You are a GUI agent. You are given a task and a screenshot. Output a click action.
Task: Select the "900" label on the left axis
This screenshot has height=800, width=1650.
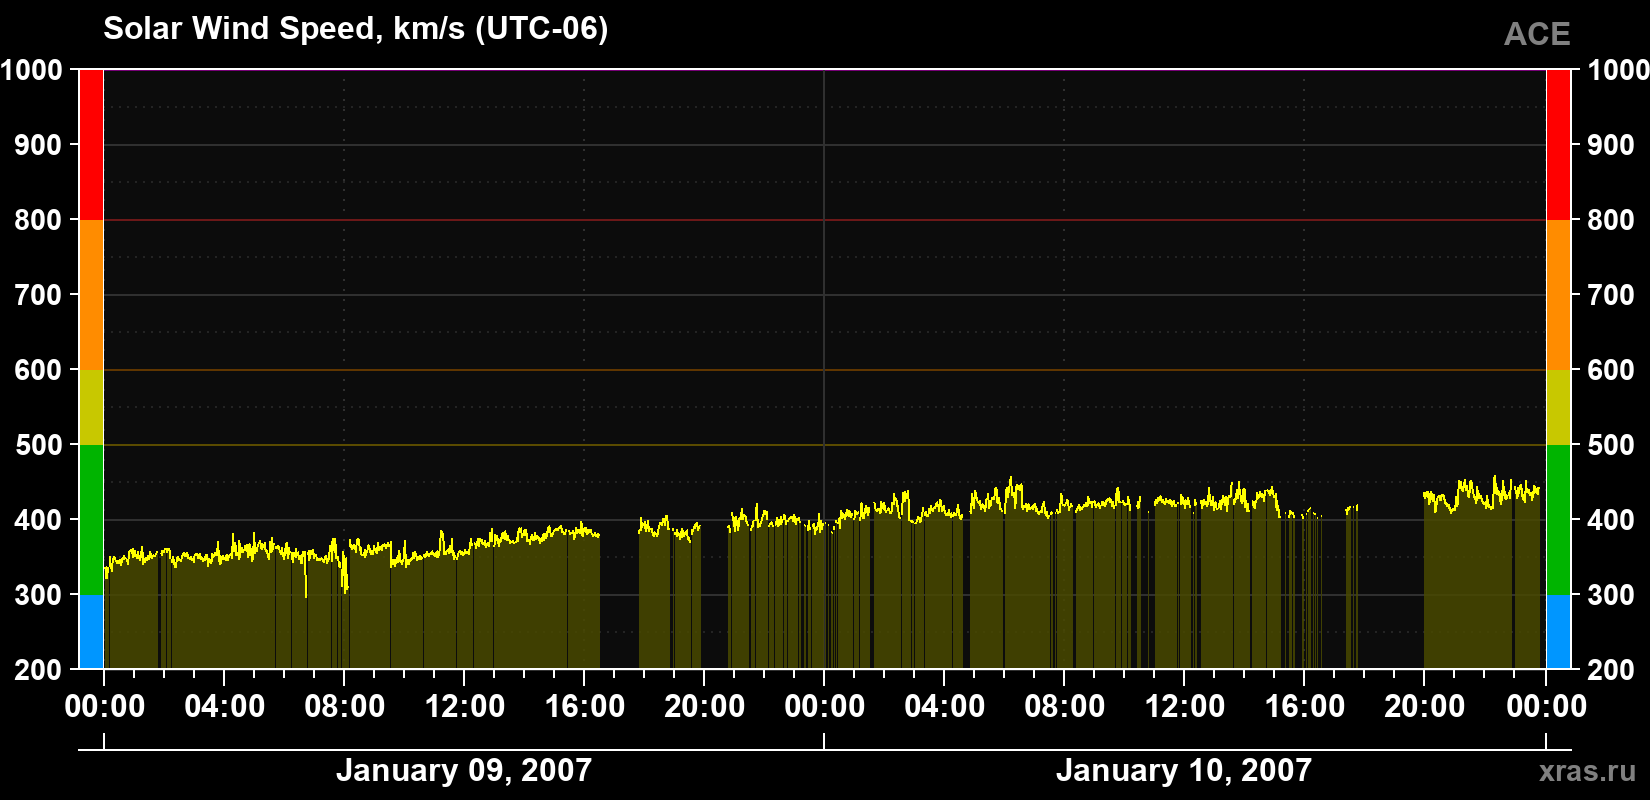coord(39,145)
